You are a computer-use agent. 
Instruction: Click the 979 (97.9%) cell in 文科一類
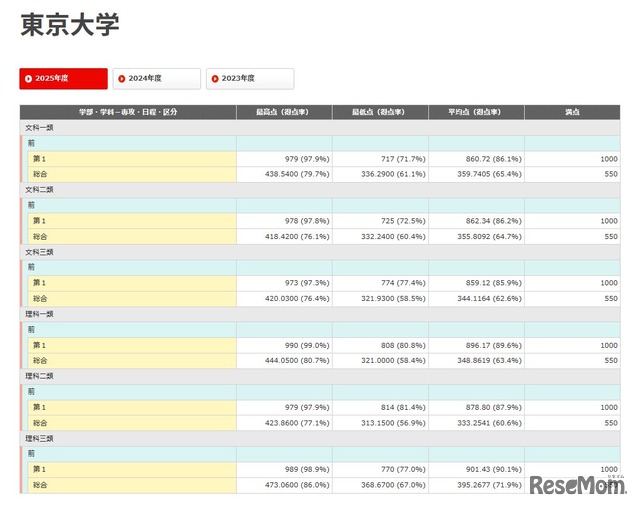[x=284, y=159]
